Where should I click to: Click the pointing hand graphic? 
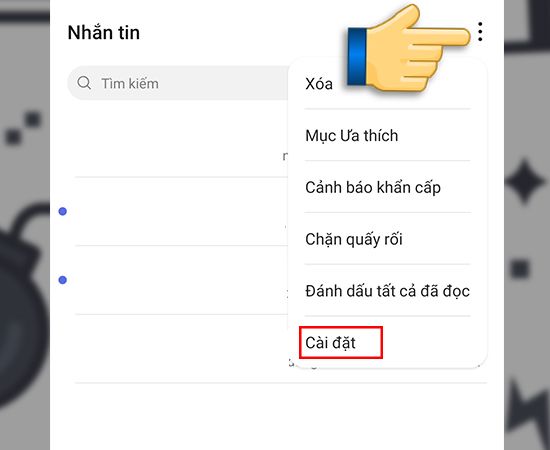click(x=409, y=49)
